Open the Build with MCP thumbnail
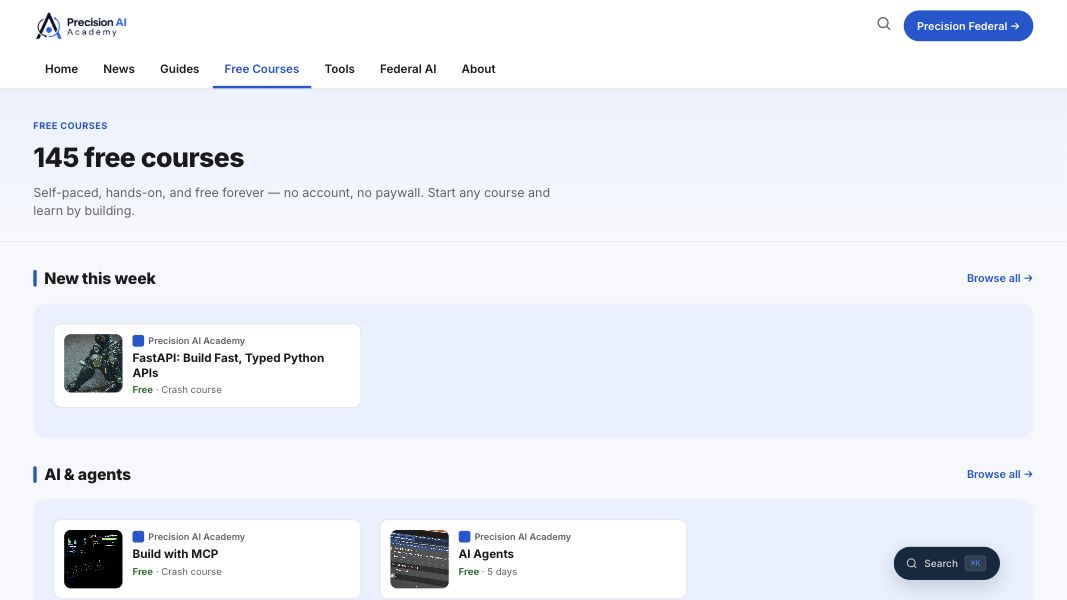Image resolution: width=1067 pixels, height=600 pixels. [93, 559]
